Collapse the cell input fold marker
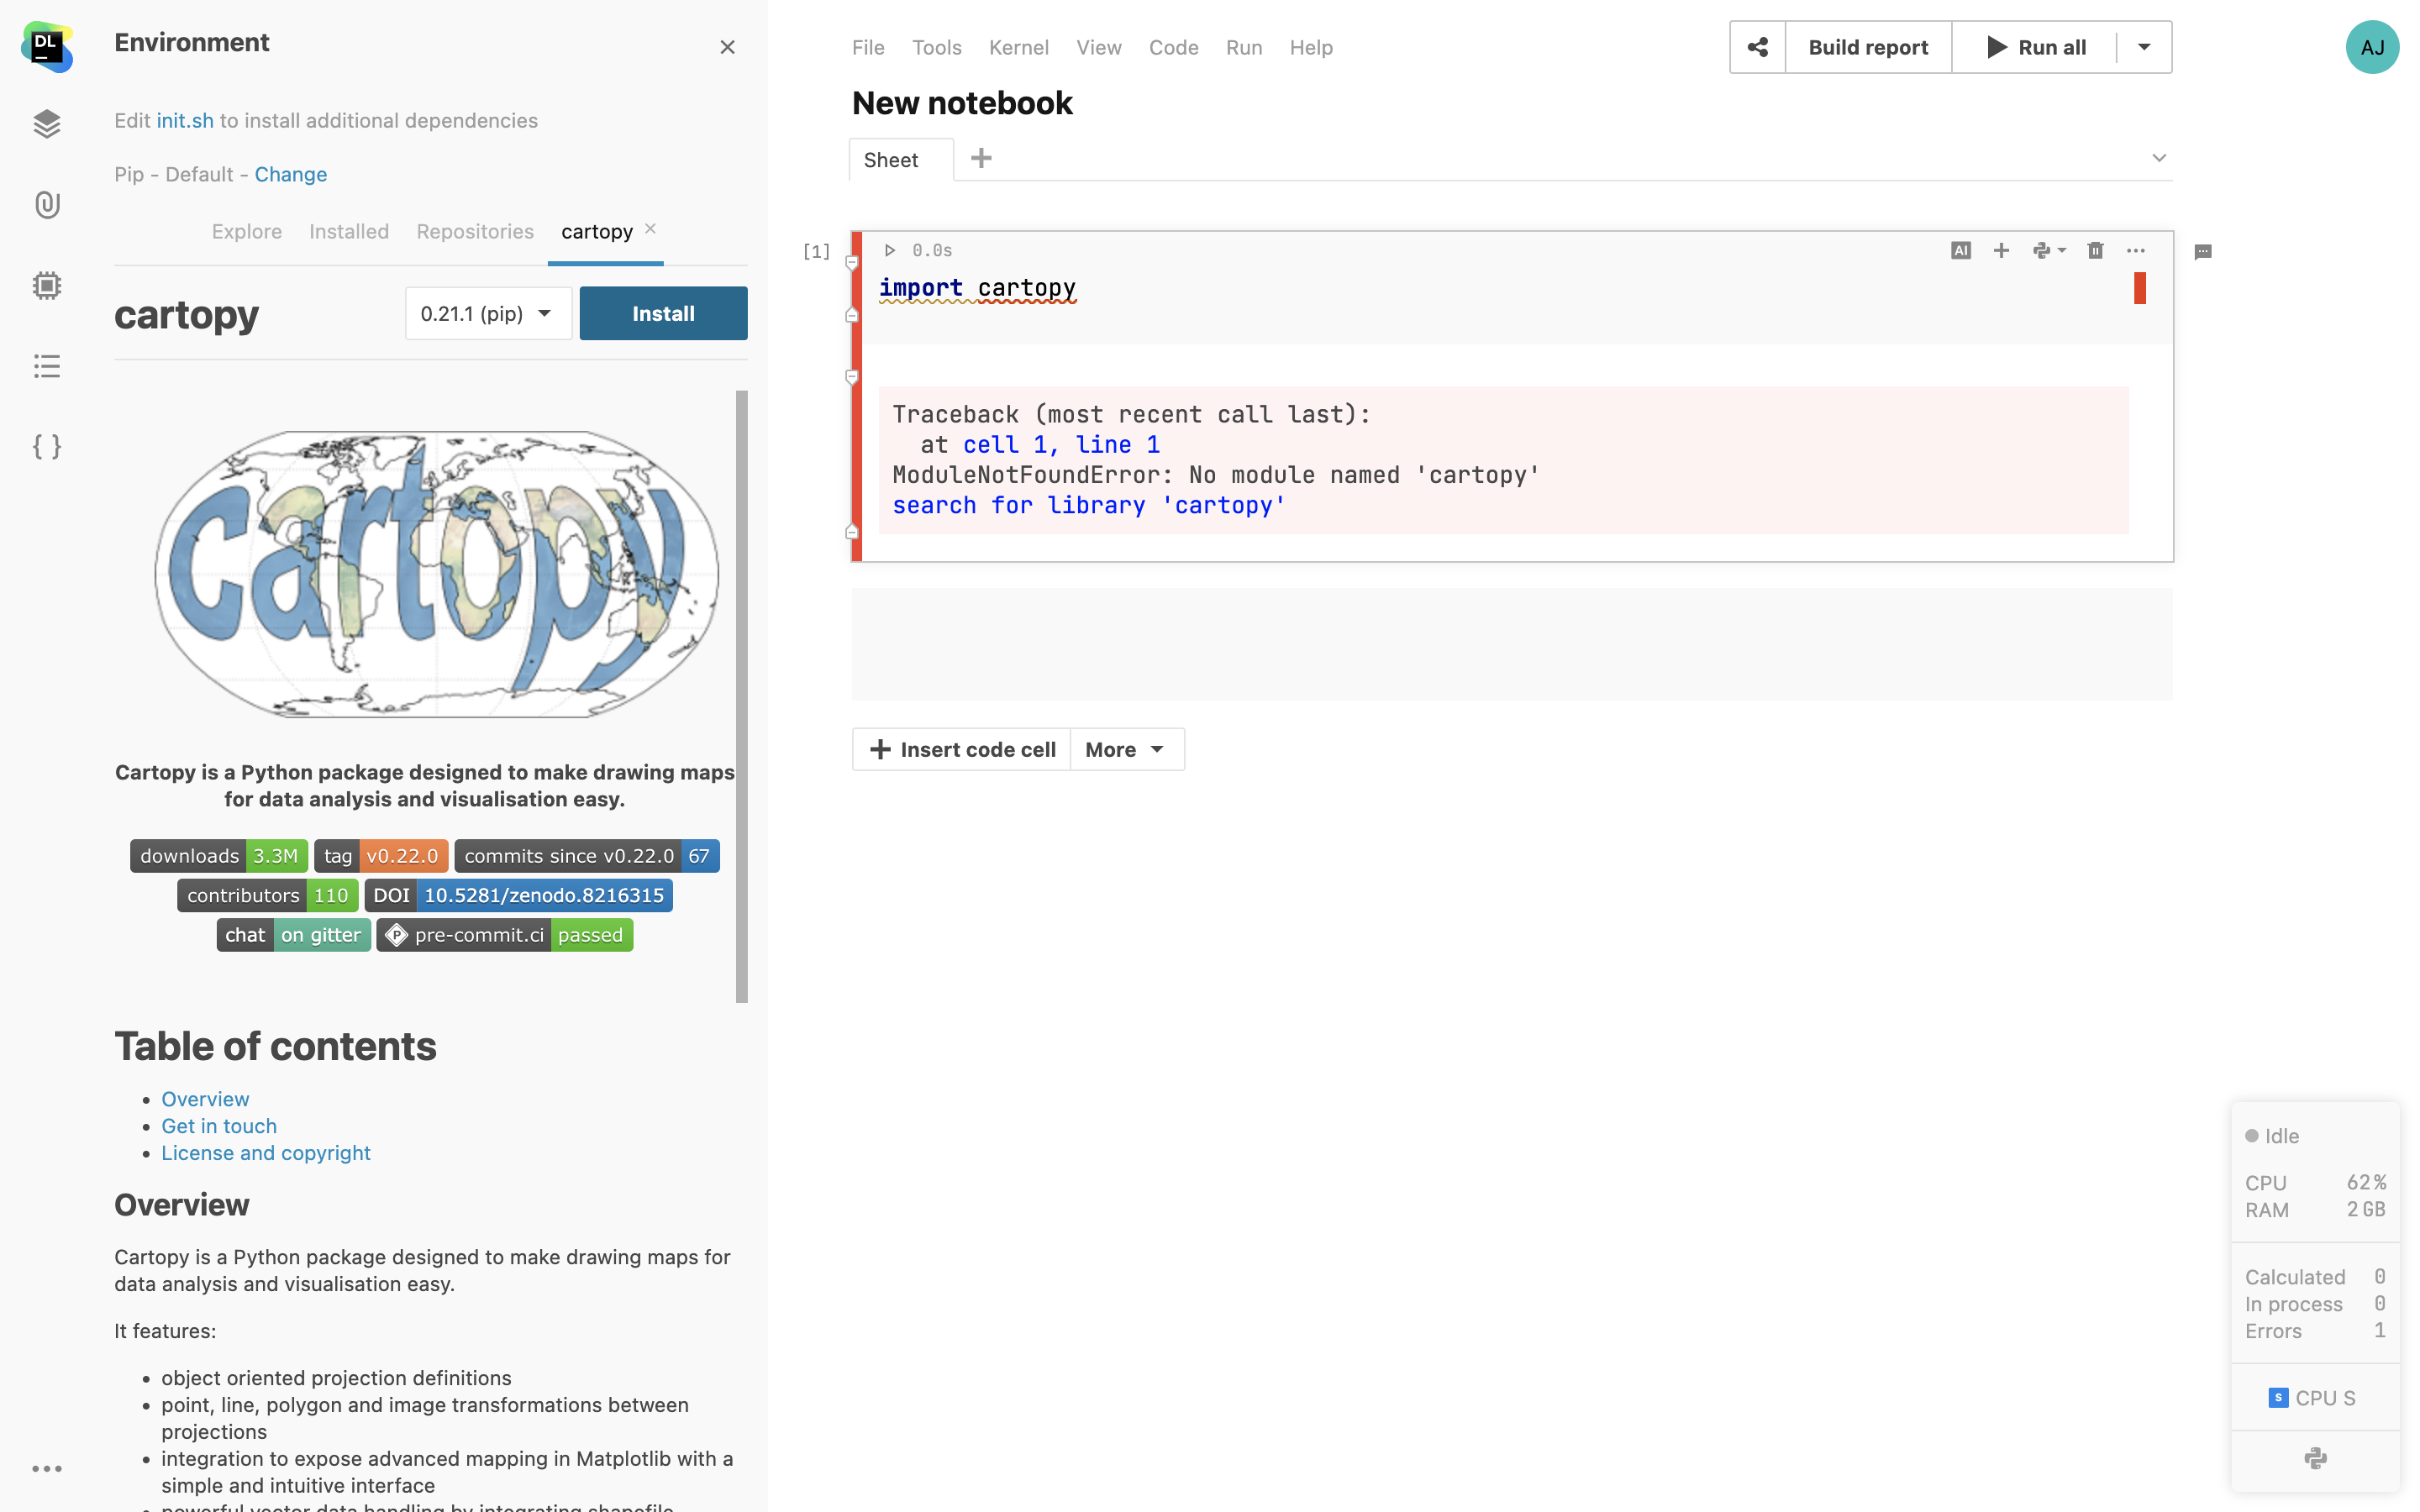2420x1512 pixels. click(852, 263)
